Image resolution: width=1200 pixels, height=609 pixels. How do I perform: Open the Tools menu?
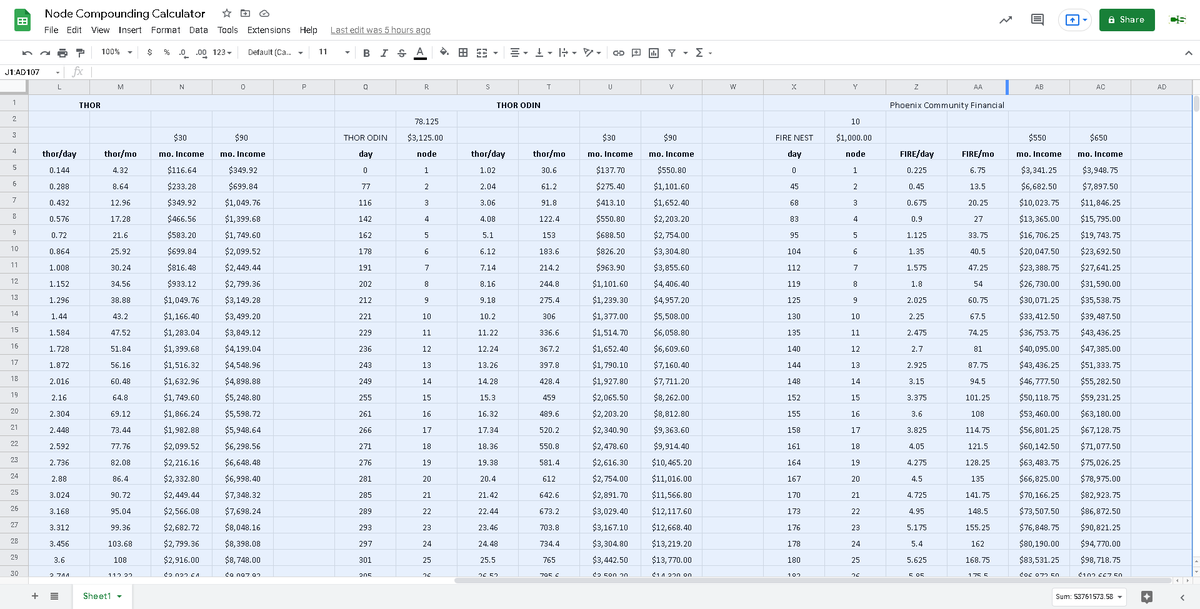coord(228,30)
